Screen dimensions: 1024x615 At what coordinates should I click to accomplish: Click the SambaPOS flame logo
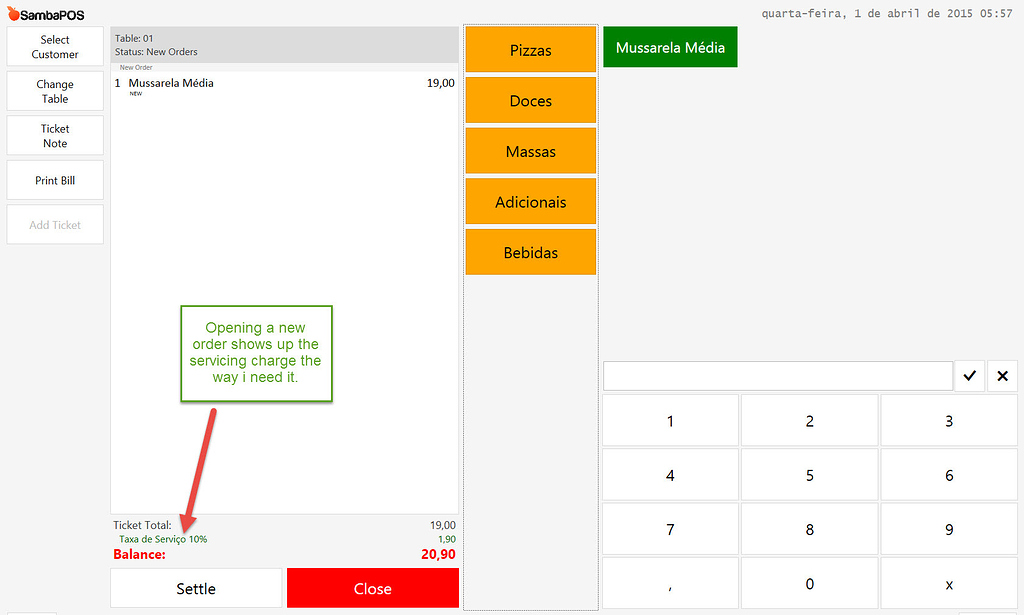click(x=11, y=14)
